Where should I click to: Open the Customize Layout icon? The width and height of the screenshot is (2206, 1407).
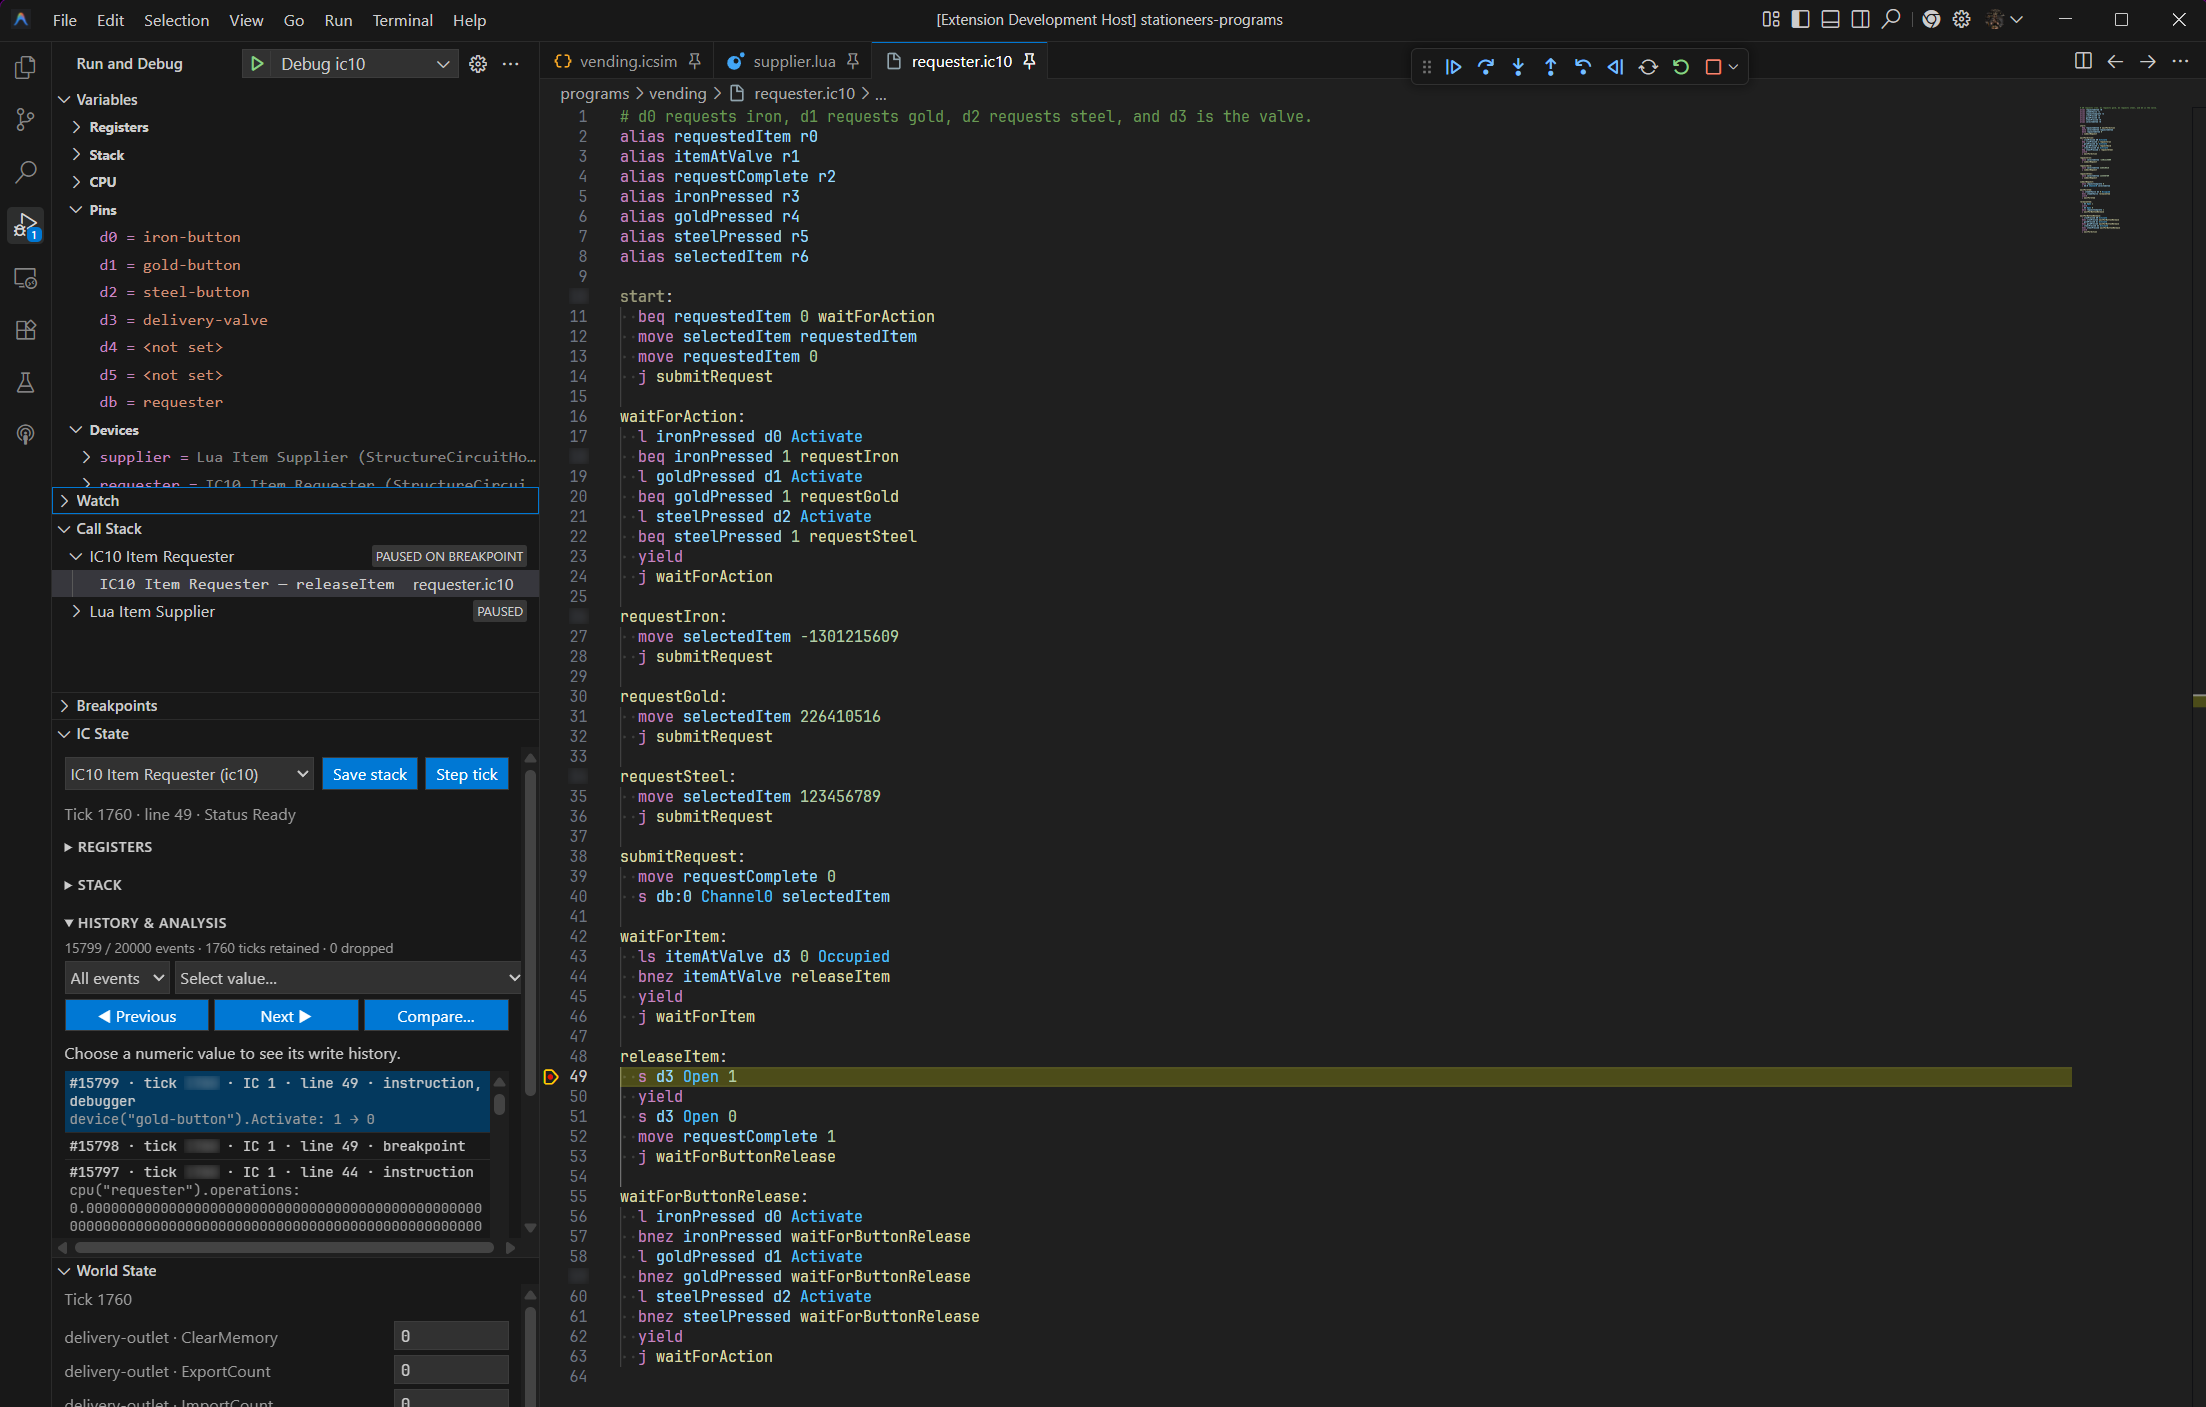click(1771, 20)
